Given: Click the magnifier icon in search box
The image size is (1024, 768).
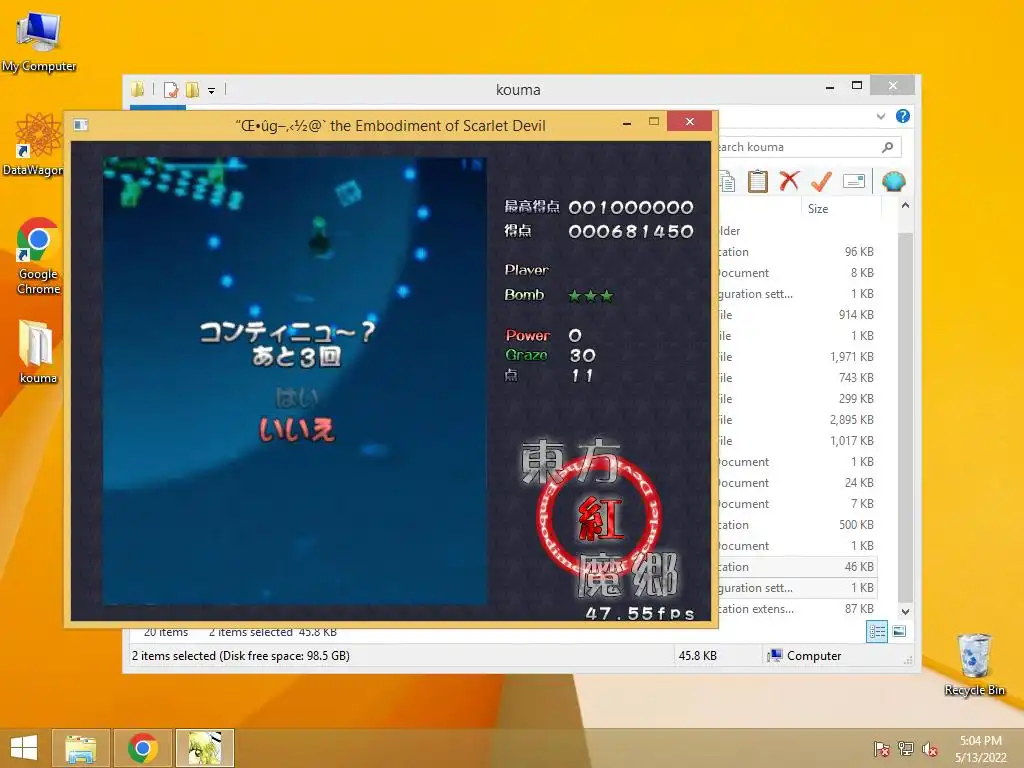Looking at the screenshot, I should [888, 147].
